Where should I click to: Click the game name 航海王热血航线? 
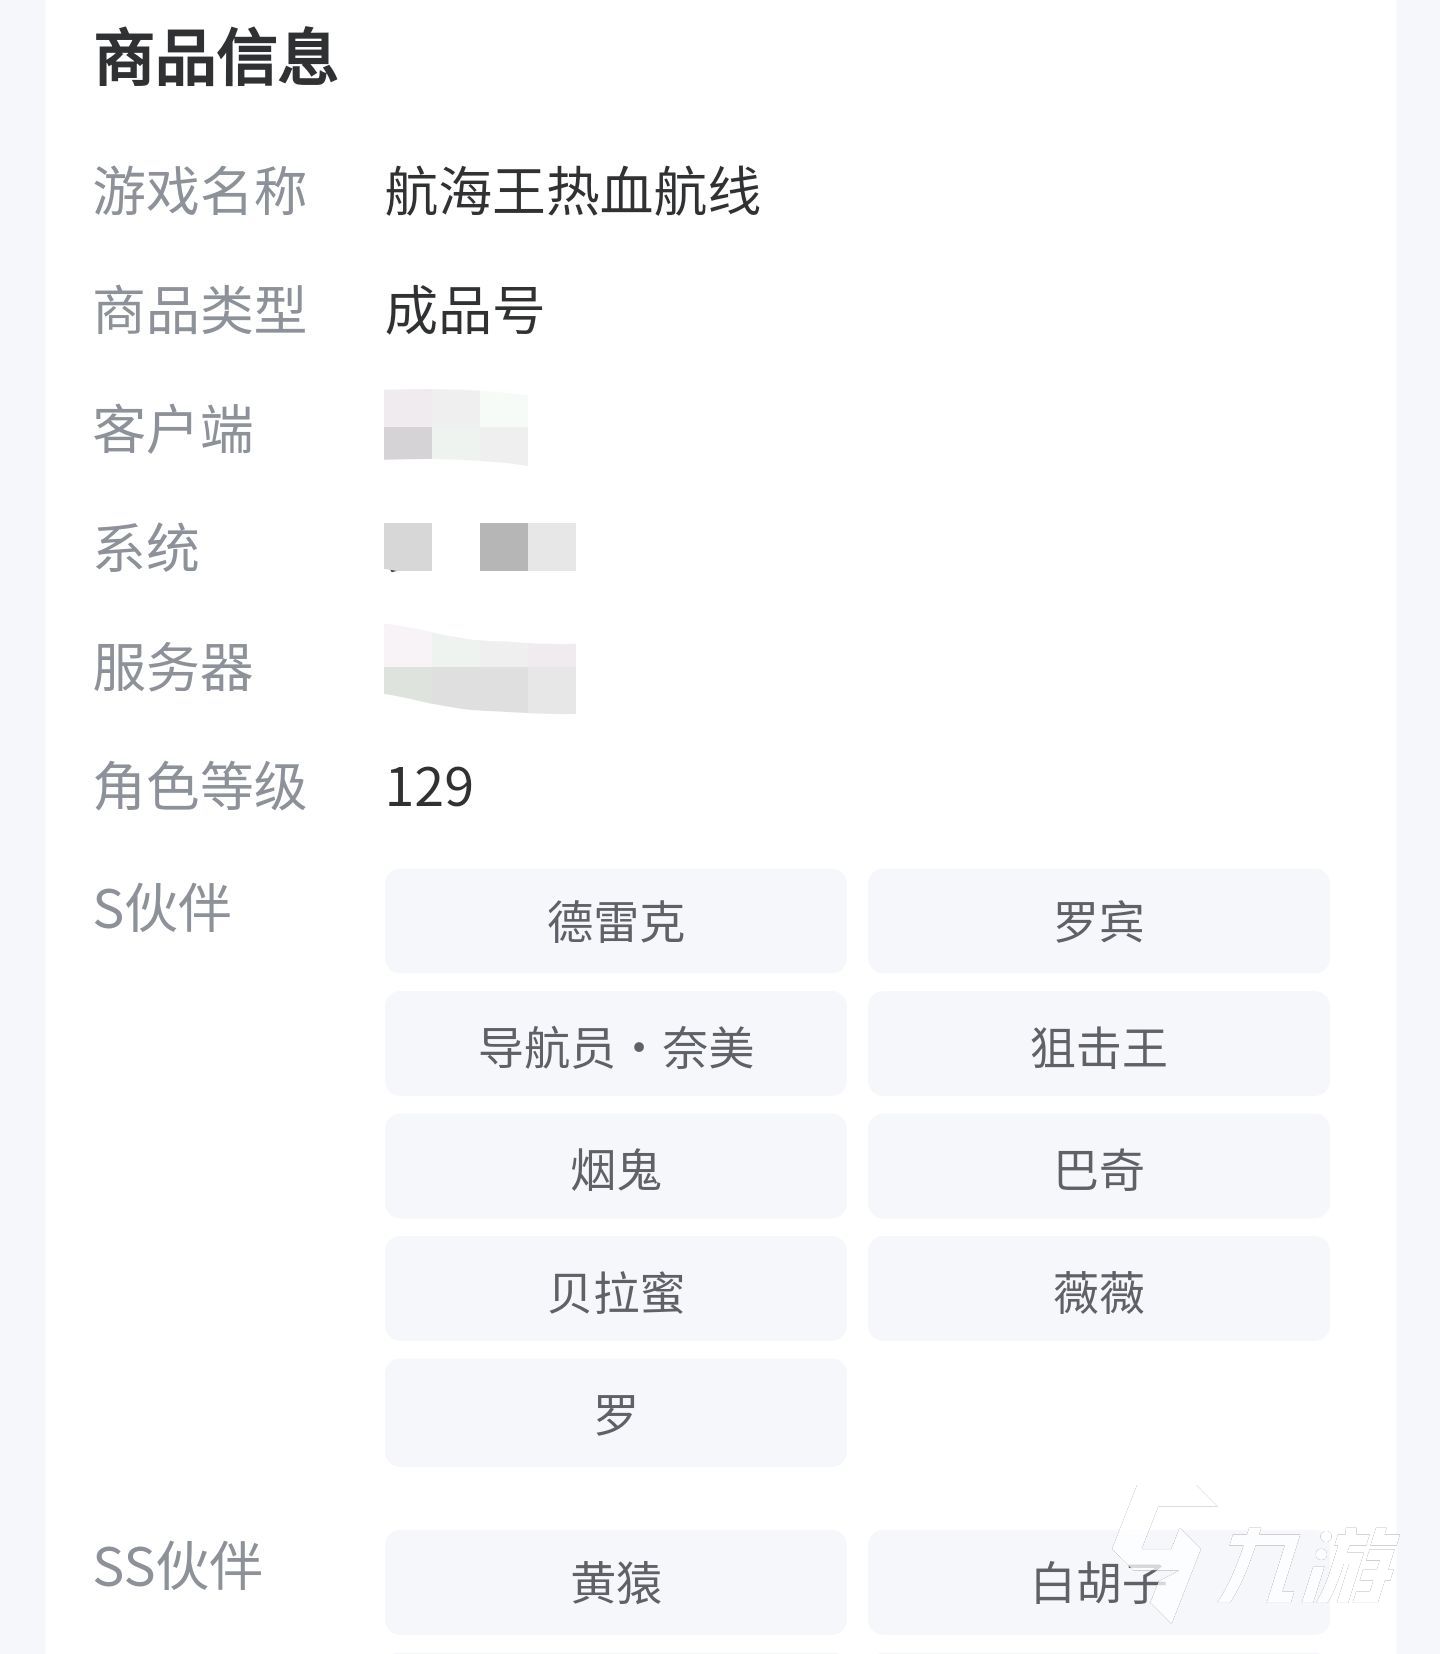(x=572, y=191)
